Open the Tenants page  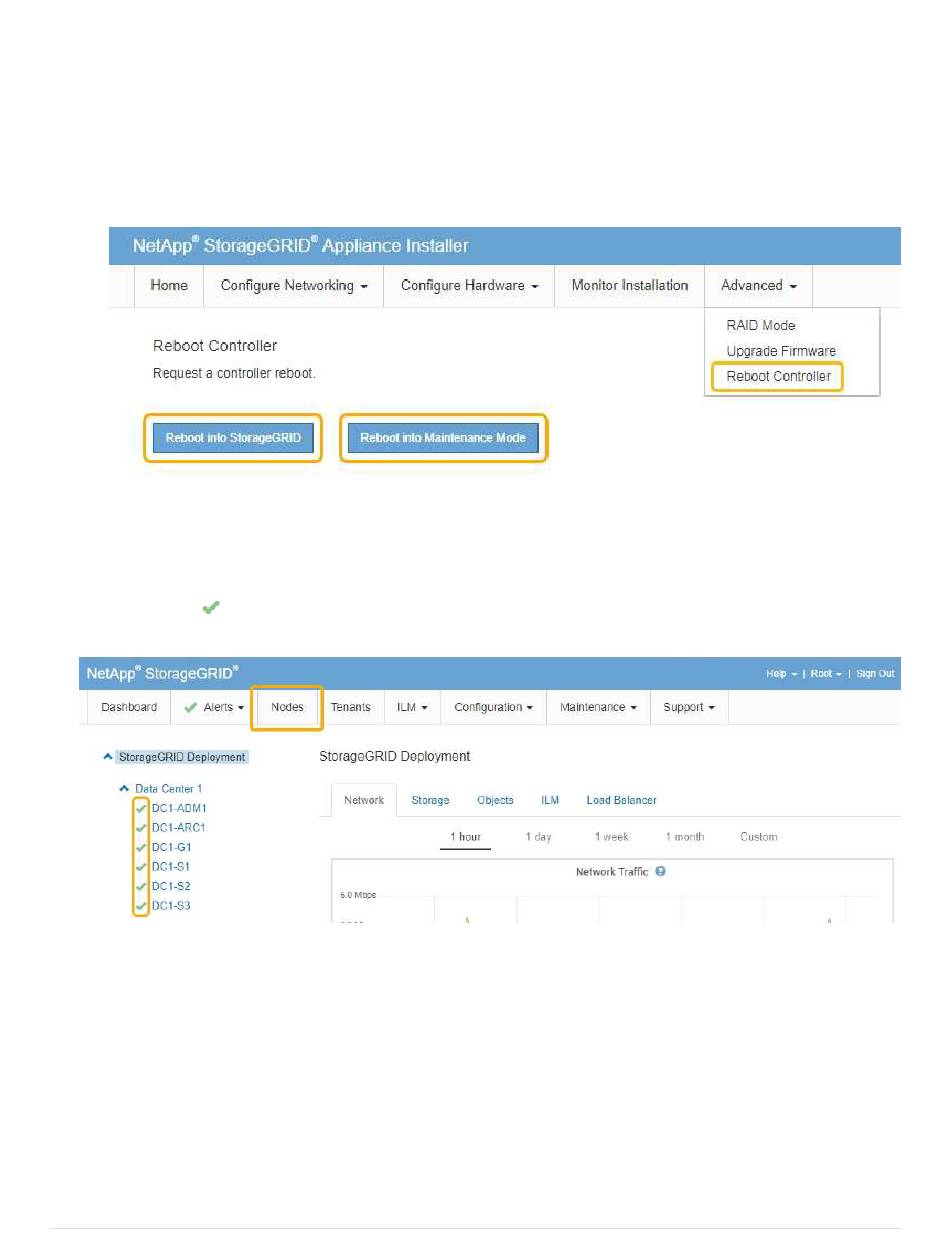[x=351, y=707]
